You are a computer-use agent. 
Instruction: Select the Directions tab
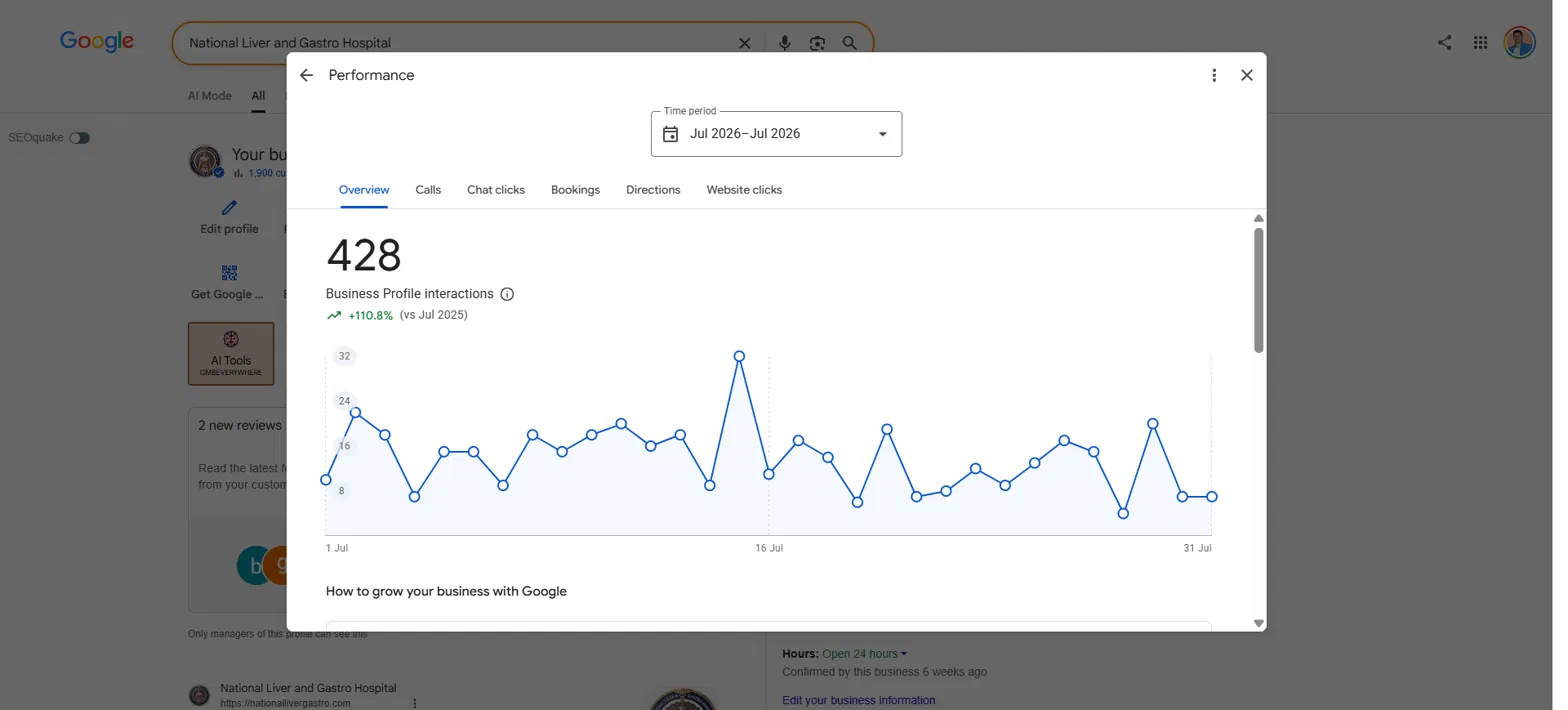pos(653,189)
